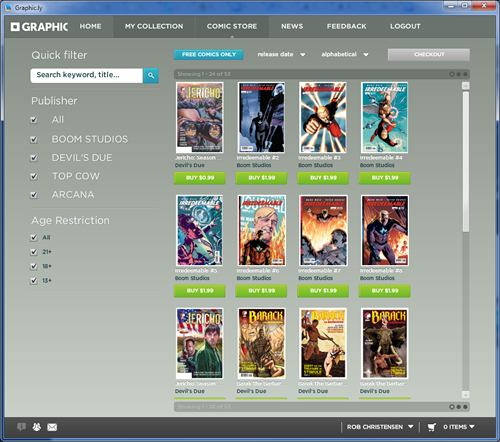Switch to MY COLLECTION tab
The width and height of the screenshot is (500, 442).
pos(154,26)
